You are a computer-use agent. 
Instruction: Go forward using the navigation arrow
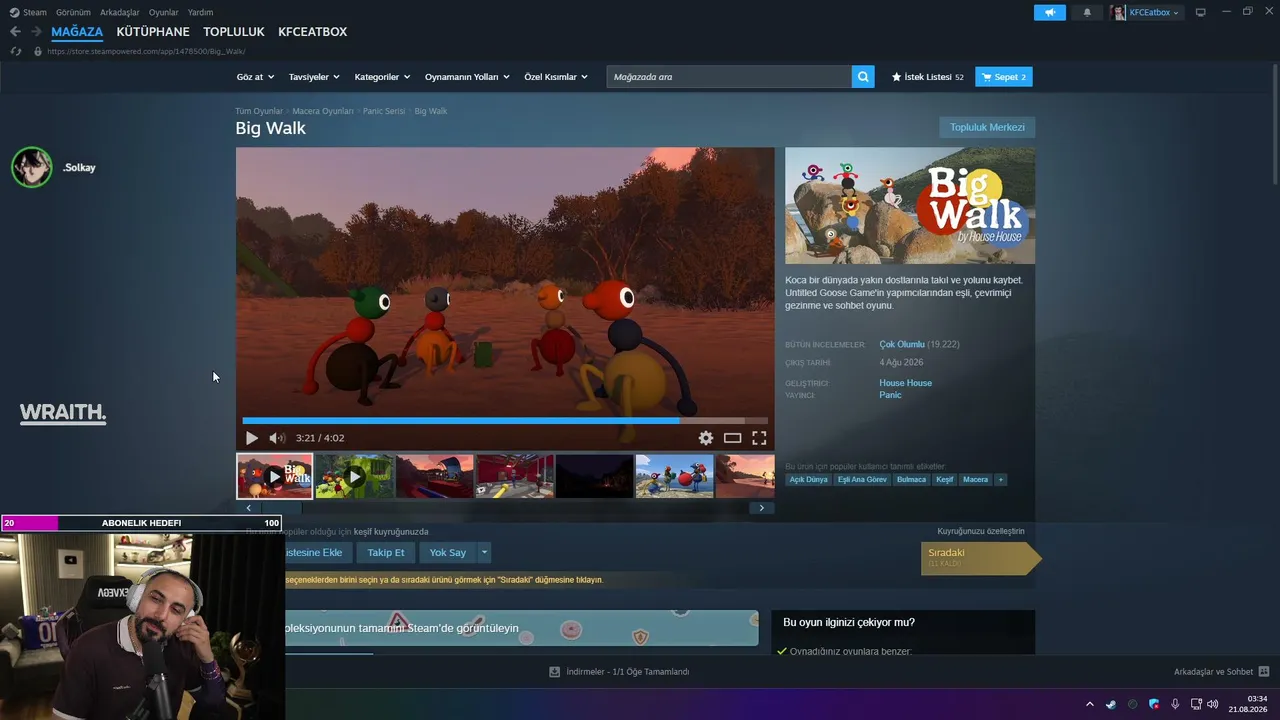coord(36,32)
